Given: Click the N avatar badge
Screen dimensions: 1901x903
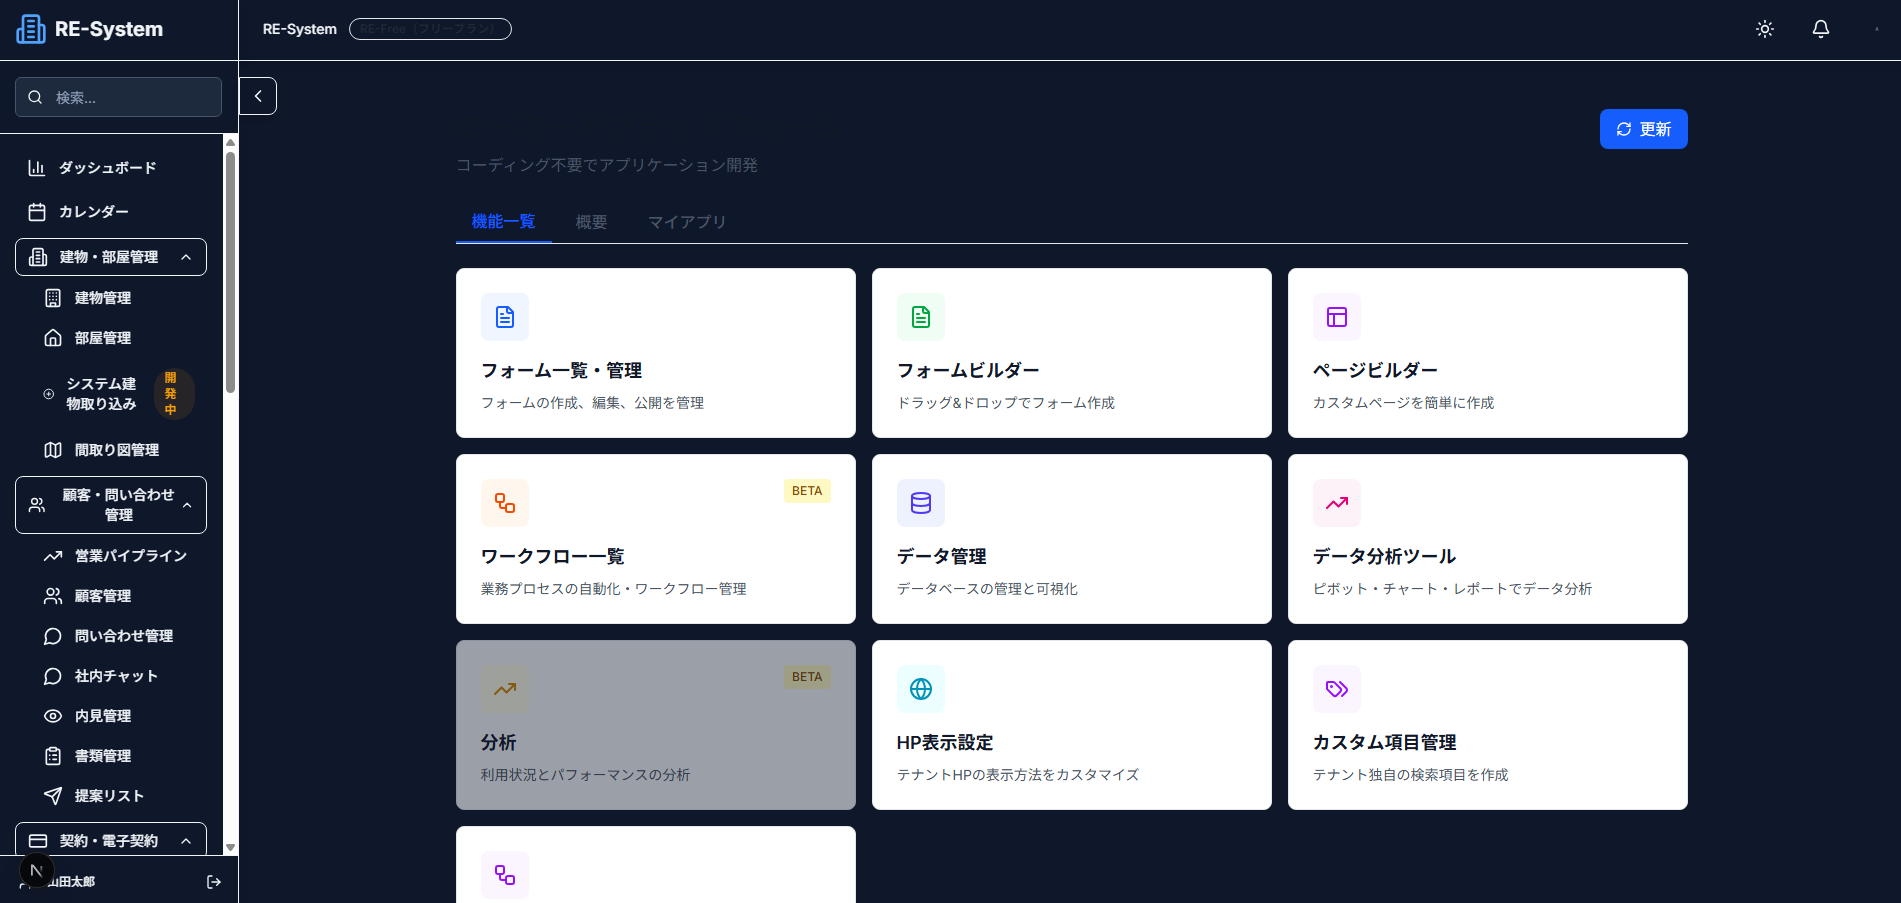Looking at the screenshot, I should click(36, 871).
